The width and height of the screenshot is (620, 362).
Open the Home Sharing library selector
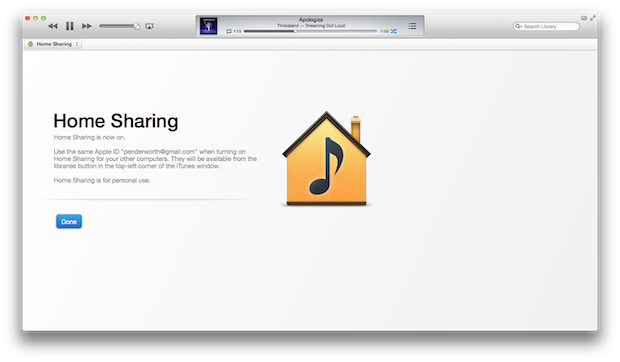[x=53, y=44]
